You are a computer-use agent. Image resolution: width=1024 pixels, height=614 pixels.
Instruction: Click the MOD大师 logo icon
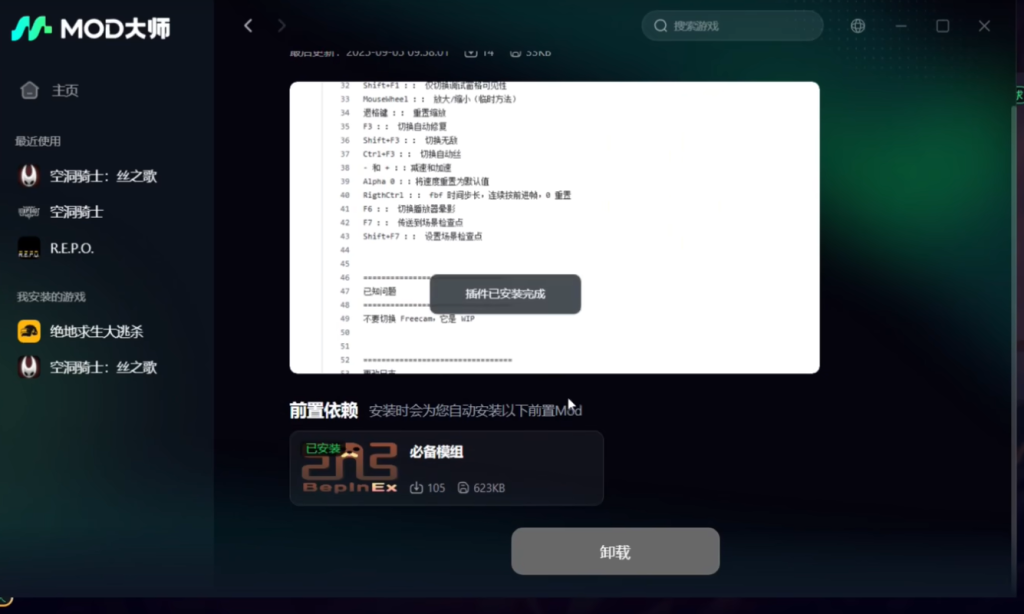31,28
